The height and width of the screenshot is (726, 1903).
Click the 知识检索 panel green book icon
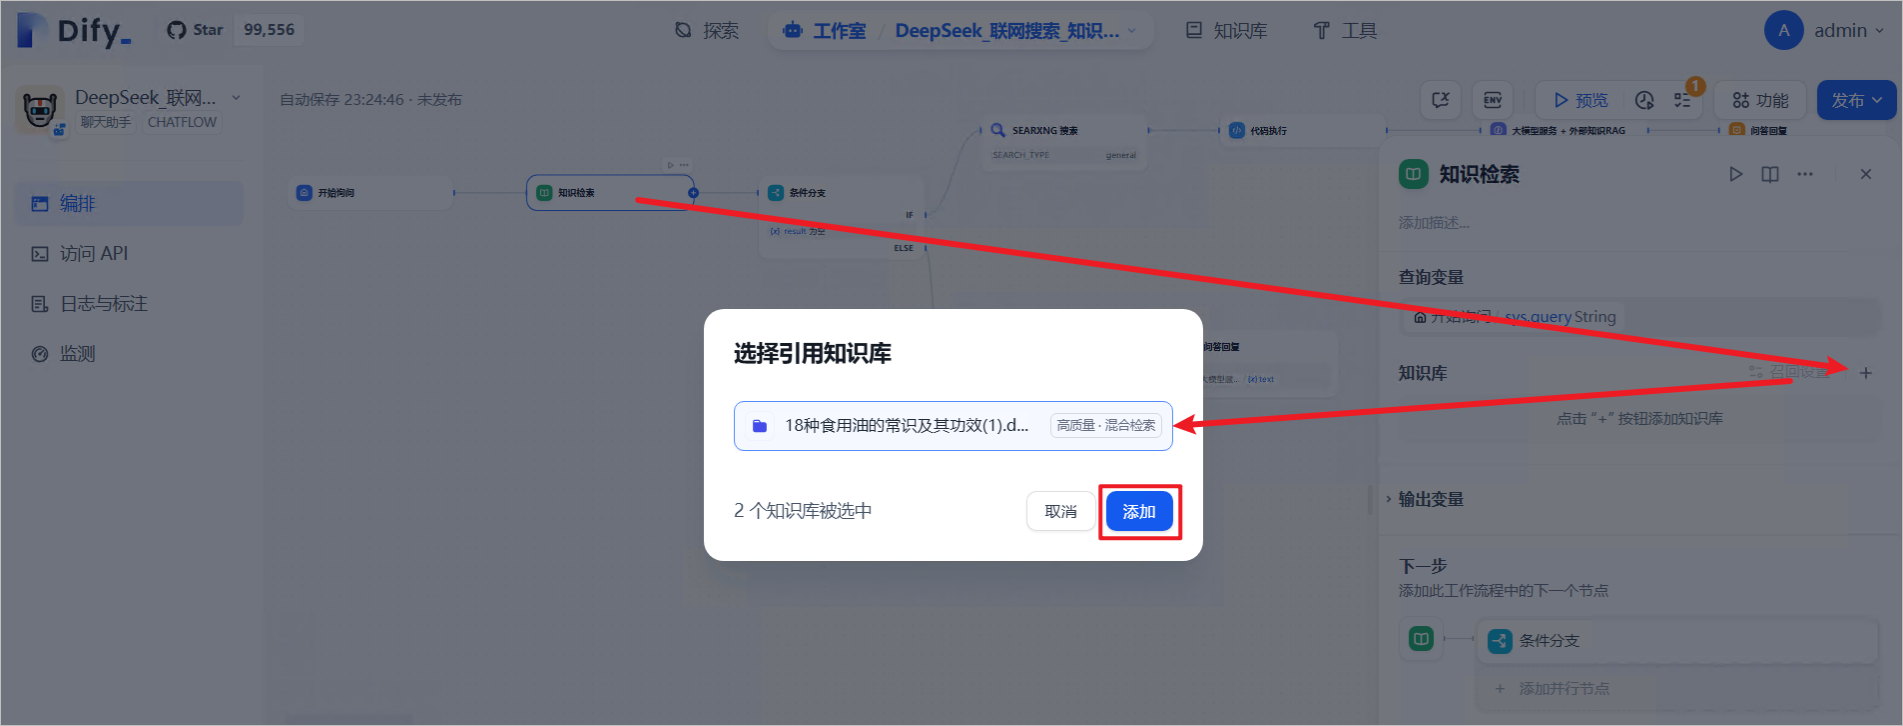(x=1413, y=174)
